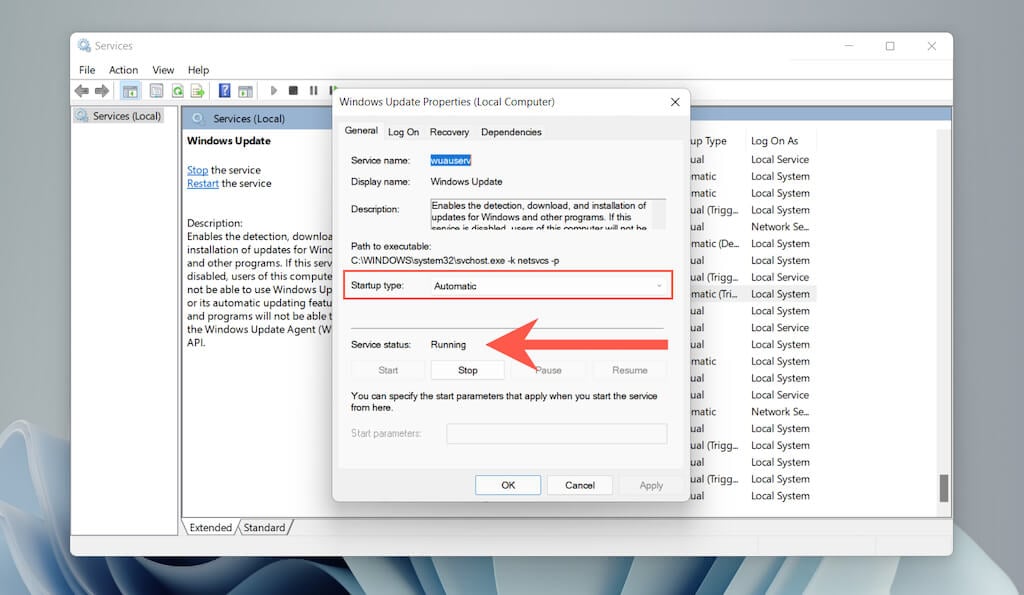Select the Extended view tab
Image resolution: width=1024 pixels, height=595 pixels.
tap(210, 527)
